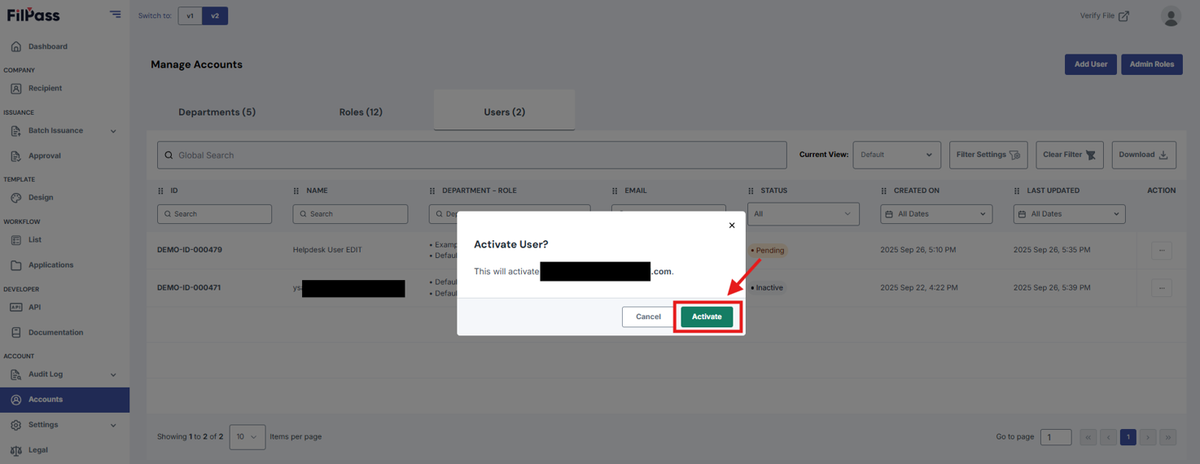Expand the Settings submenu chevron
This screenshot has width=1200, height=464.
113,426
